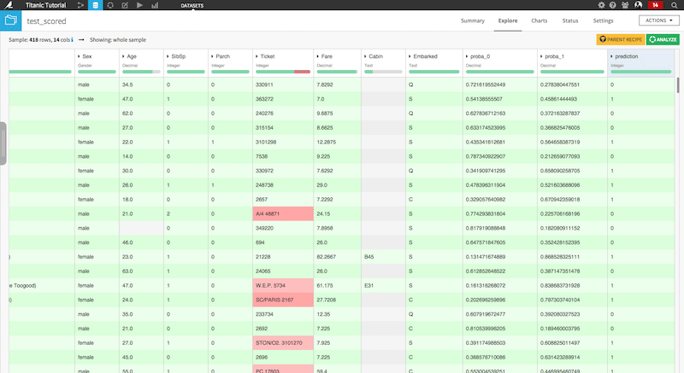This screenshot has width=684, height=373.
Task: Open the red notifications counter 14
Action: coord(655,5)
